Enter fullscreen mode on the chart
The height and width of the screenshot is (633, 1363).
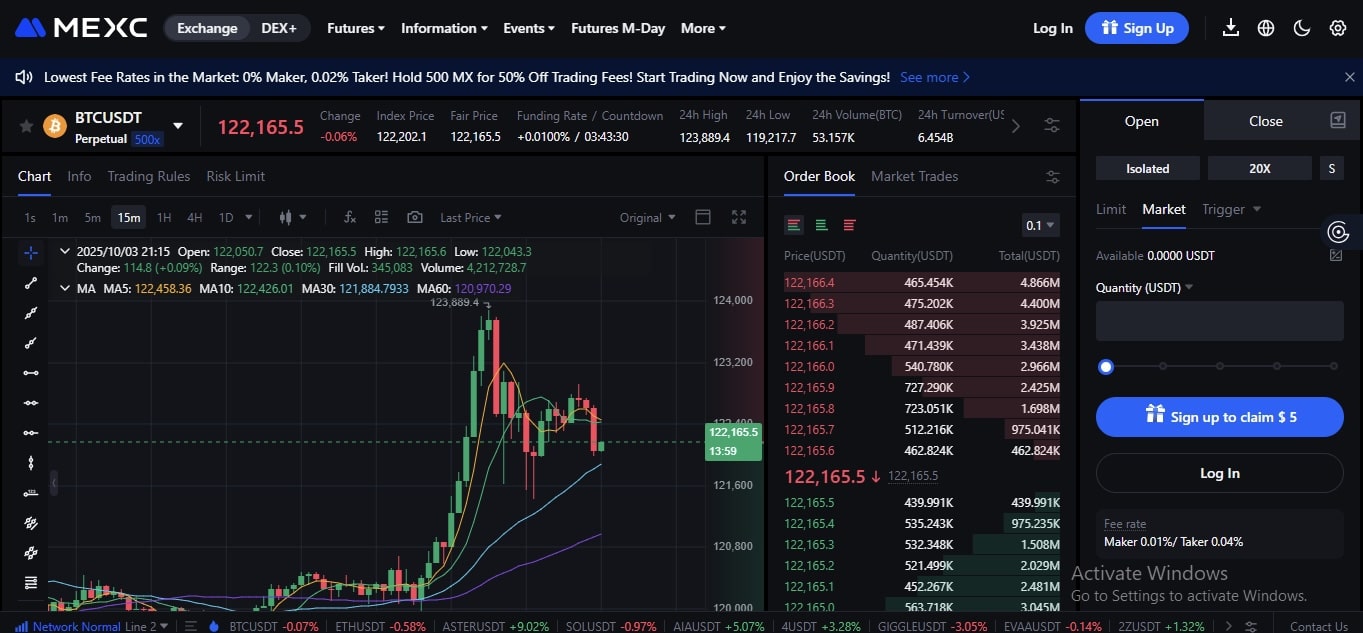[739, 216]
